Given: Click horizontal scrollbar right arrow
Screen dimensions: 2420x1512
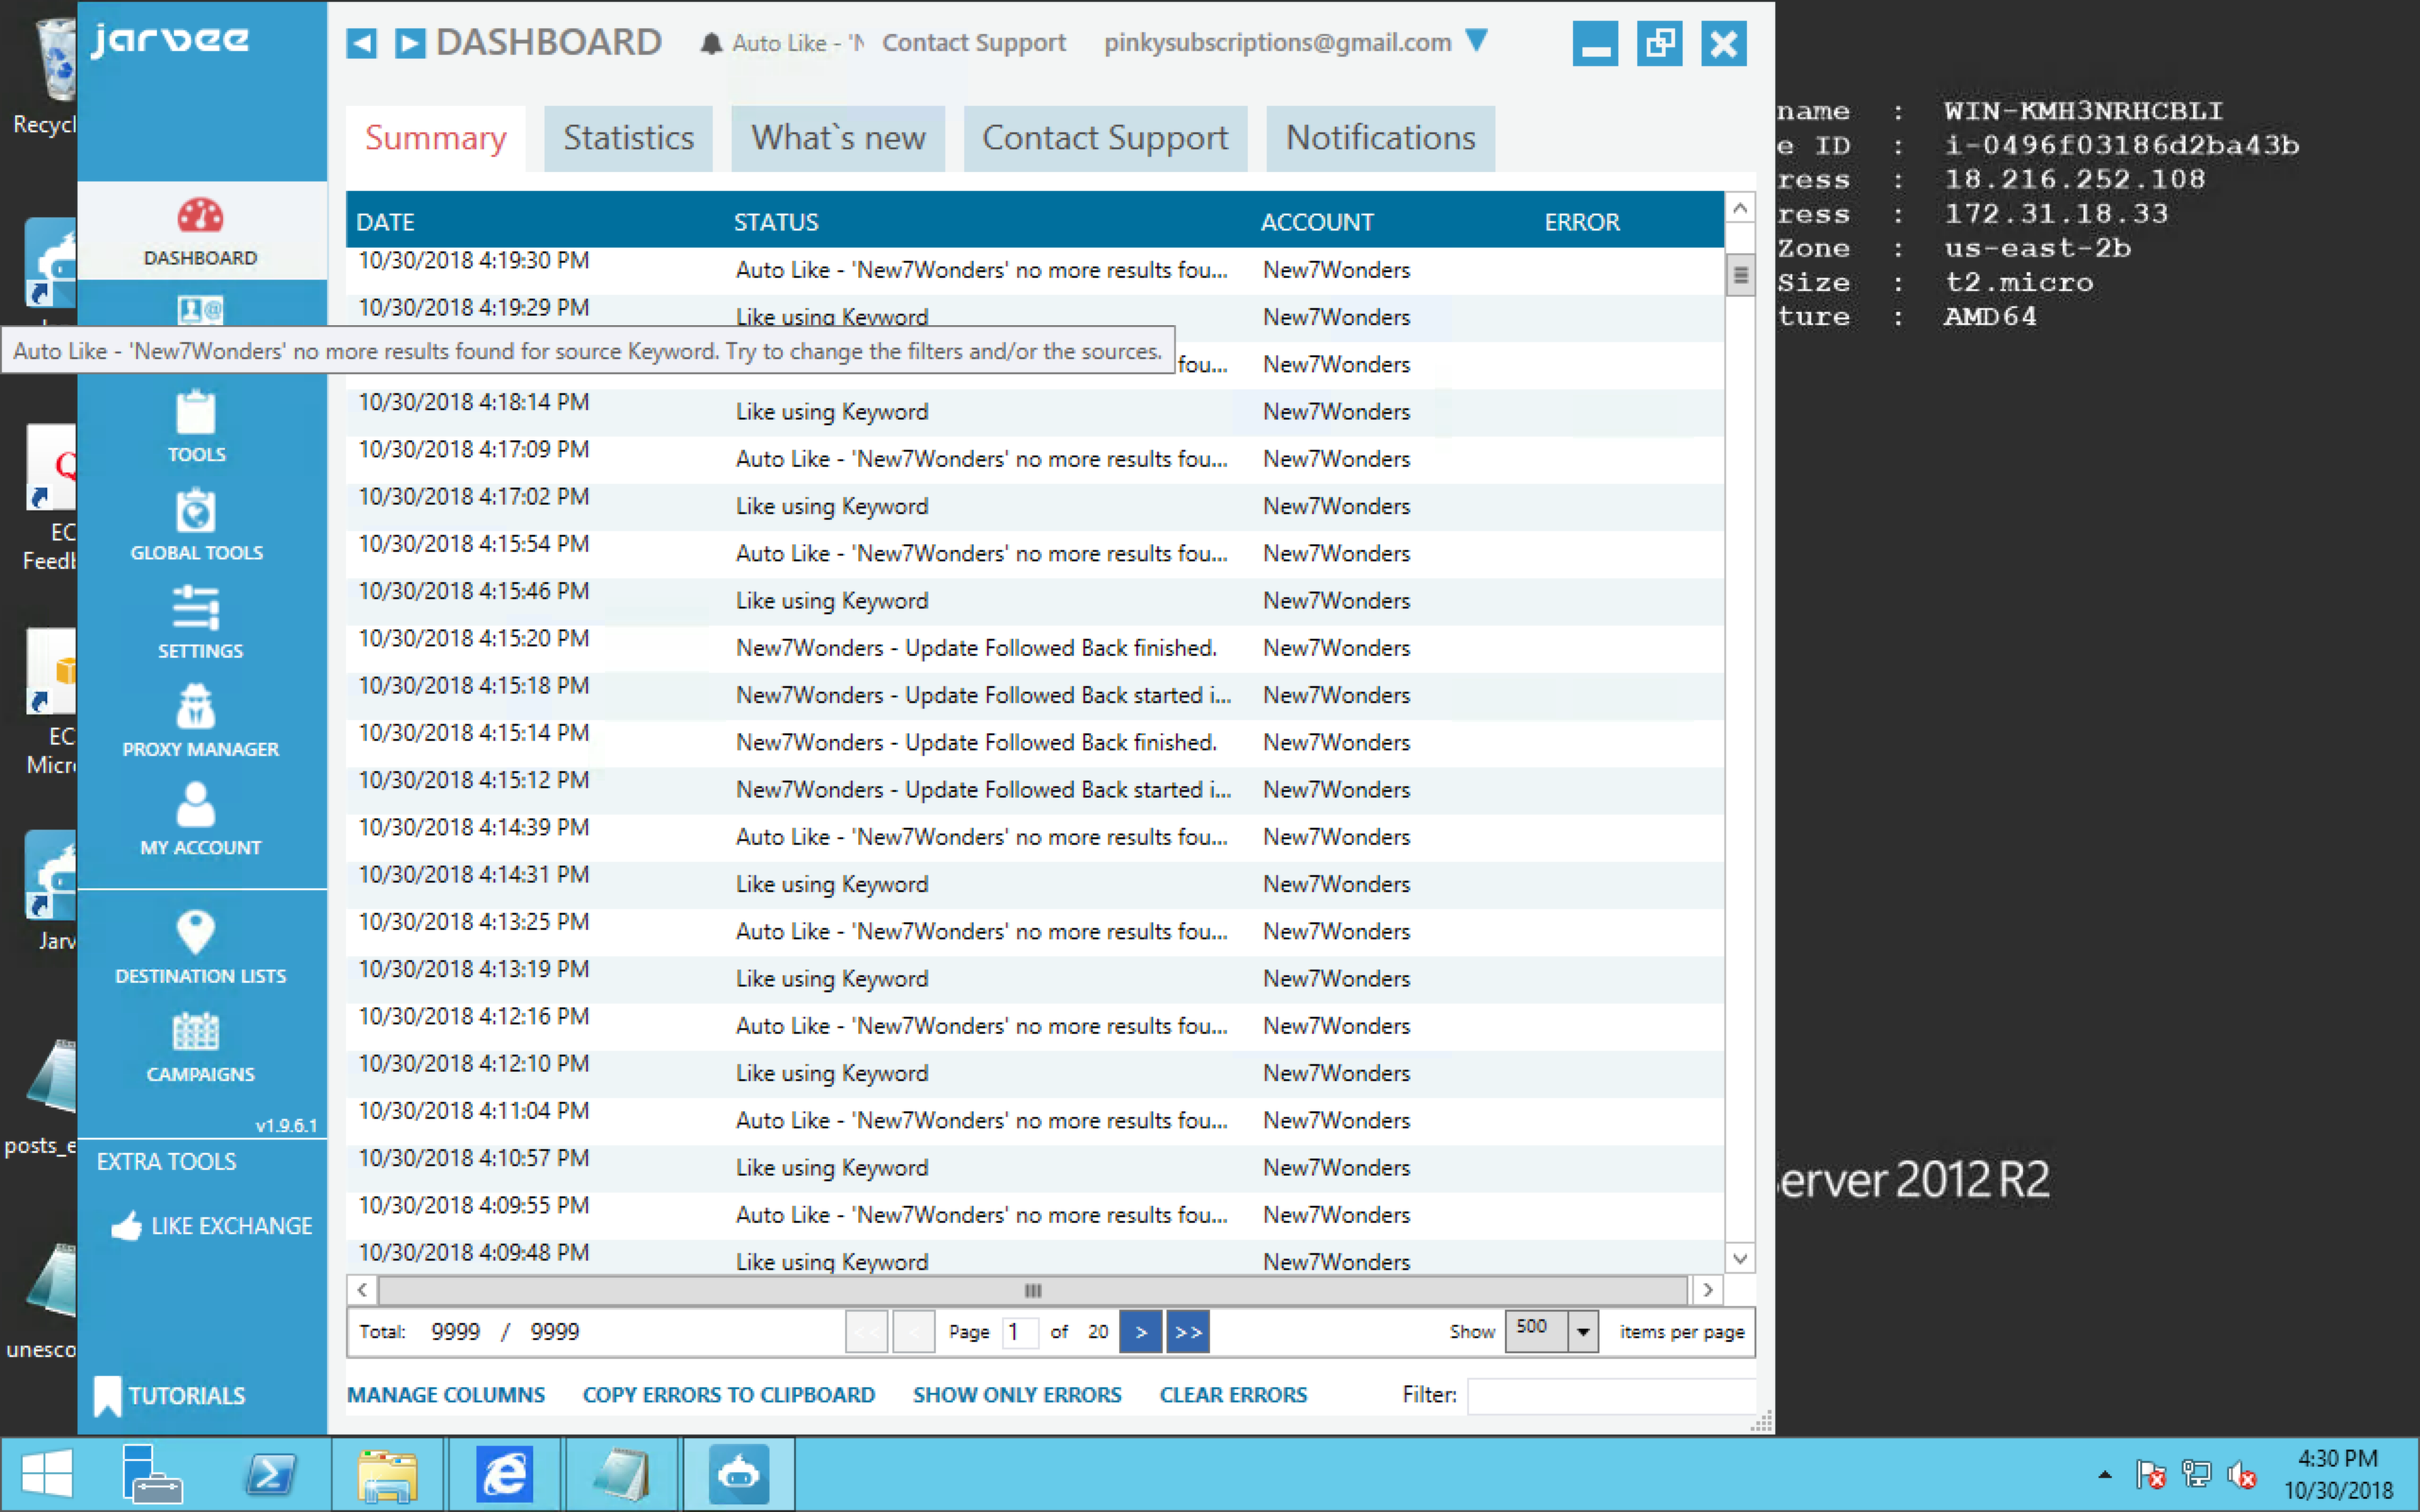Looking at the screenshot, I should tap(1707, 1290).
